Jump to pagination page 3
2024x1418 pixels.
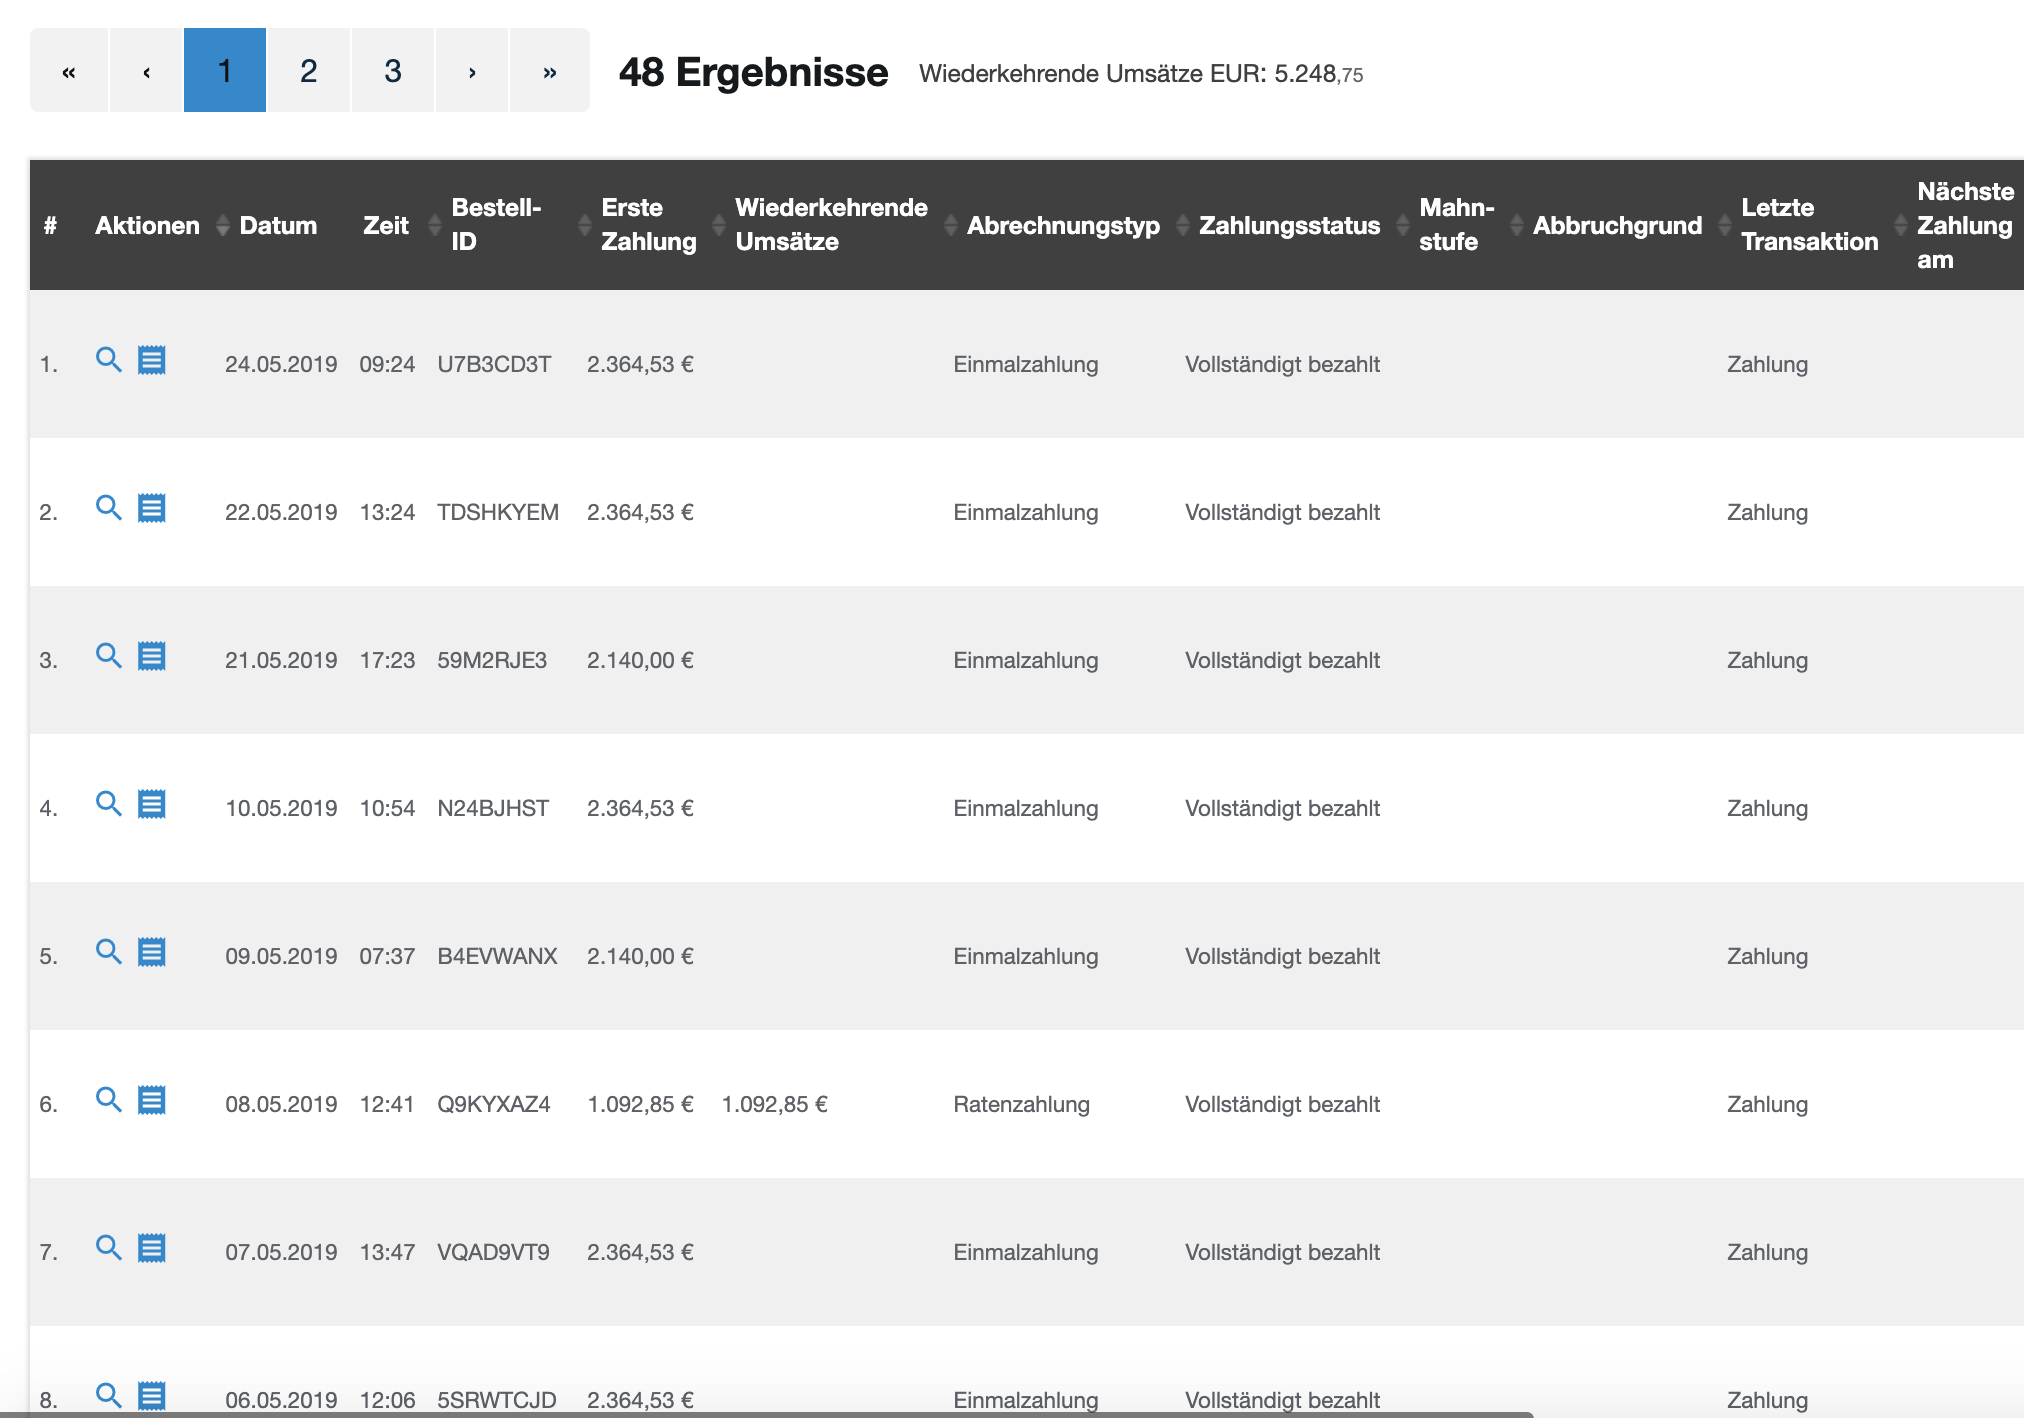click(393, 70)
